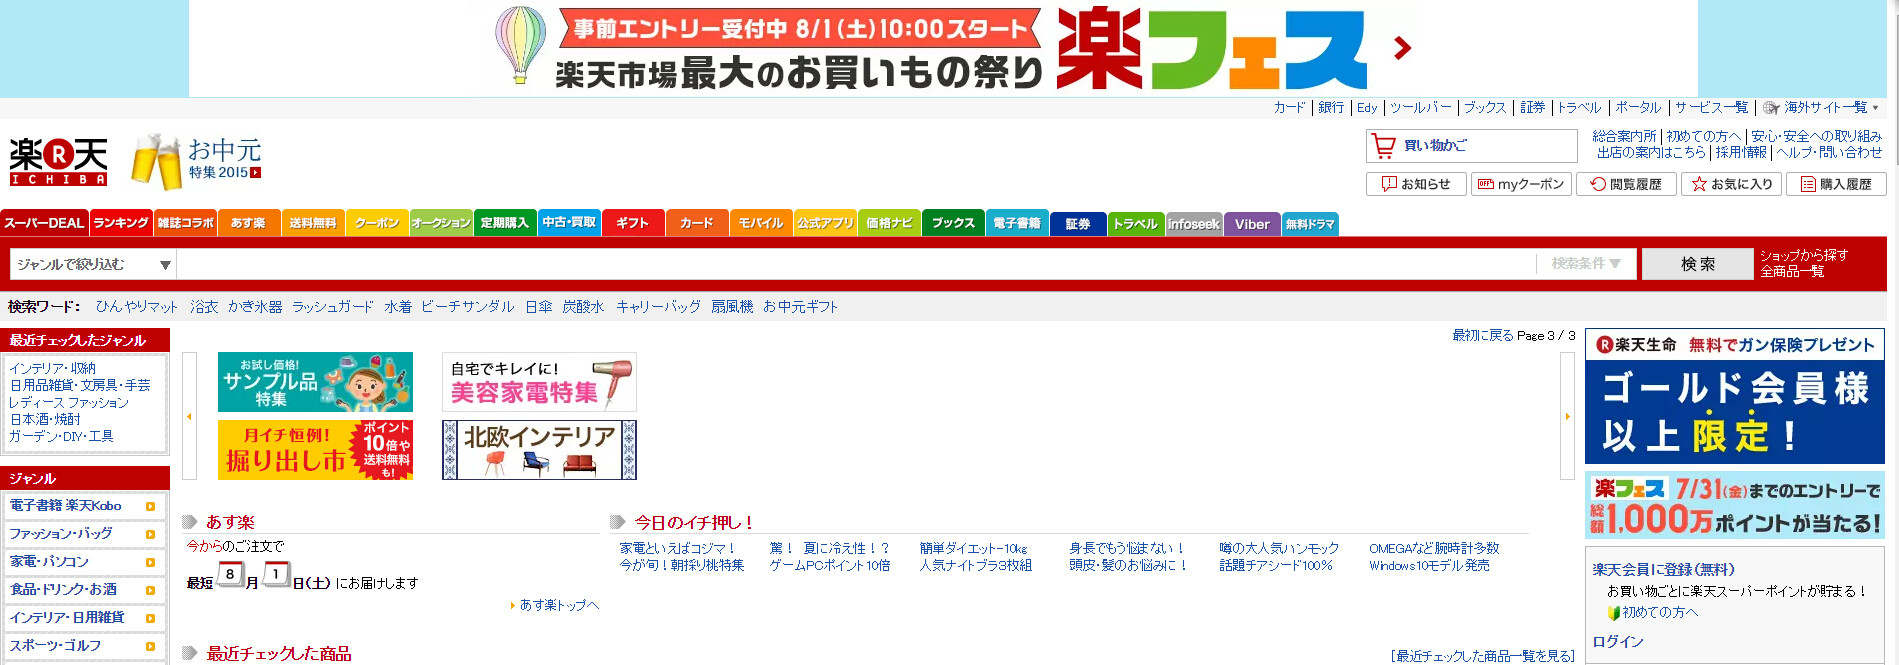
Task: Open お気に入り favorites star button
Action: (1731, 184)
